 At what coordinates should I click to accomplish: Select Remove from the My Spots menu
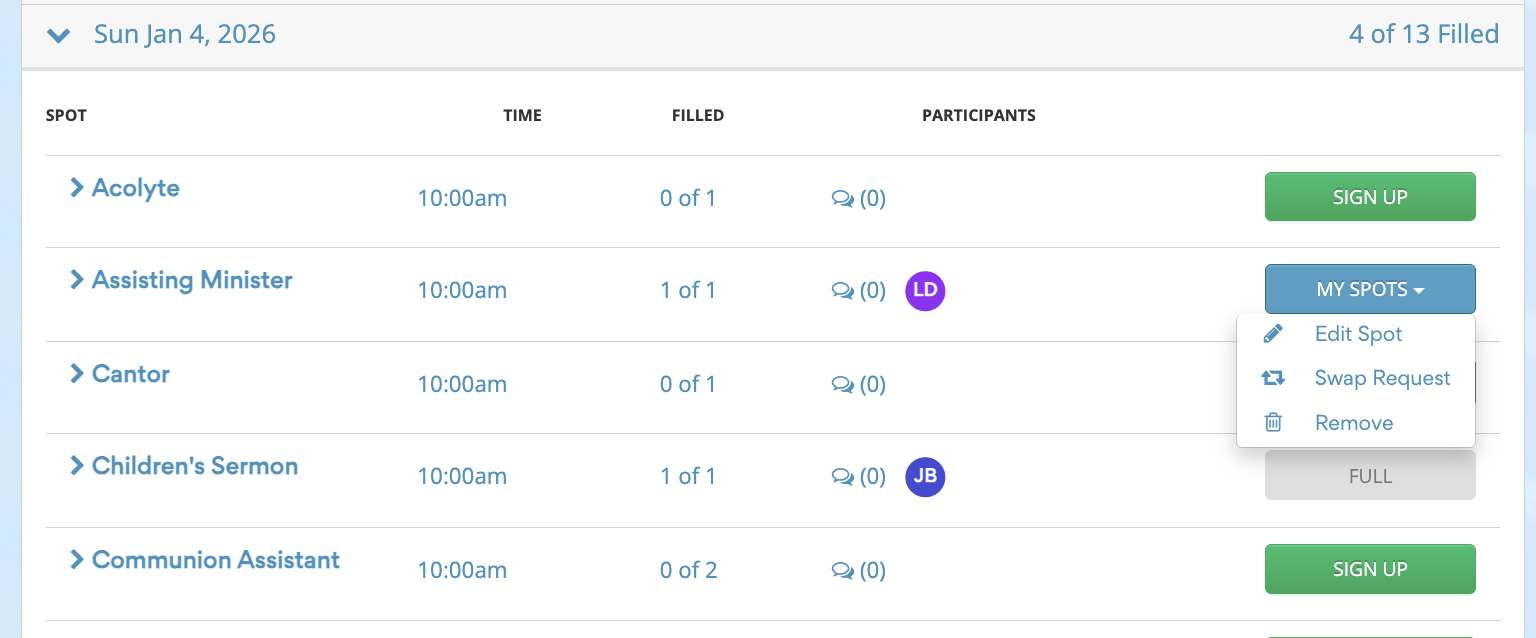[1354, 422]
